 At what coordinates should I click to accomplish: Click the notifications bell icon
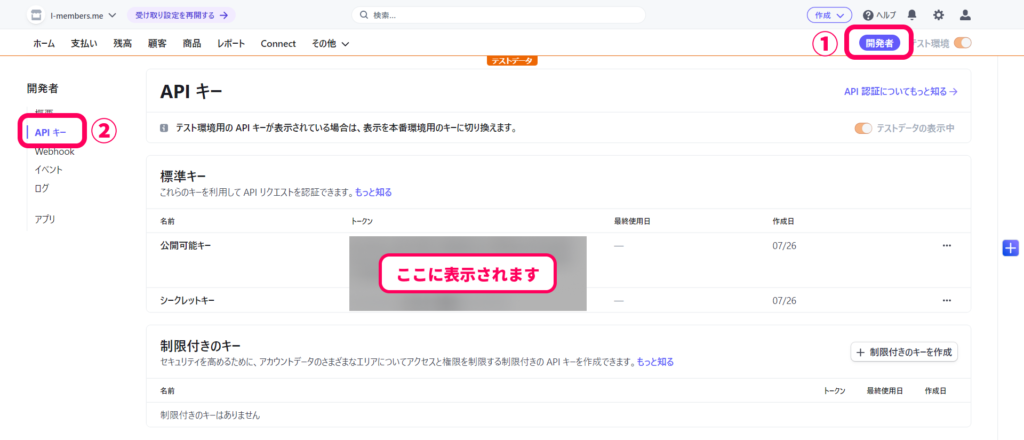[x=912, y=15]
